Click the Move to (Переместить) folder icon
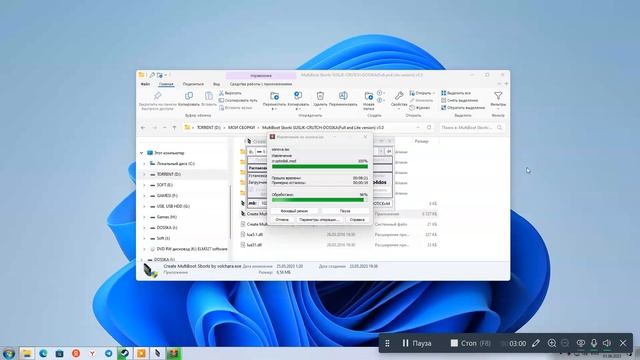Viewport: 640px width, 360px height. 274,96
